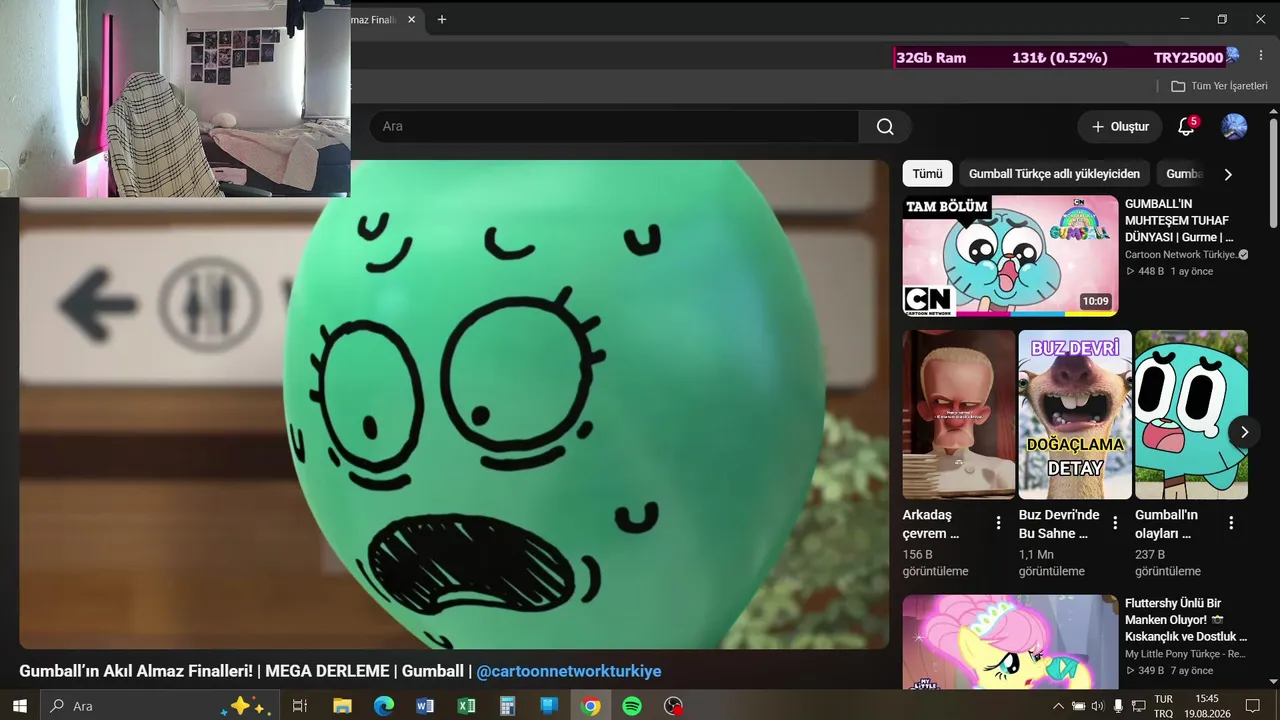Launch Microsoft Excel from the taskbar
The image size is (1280, 720).
click(466, 706)
